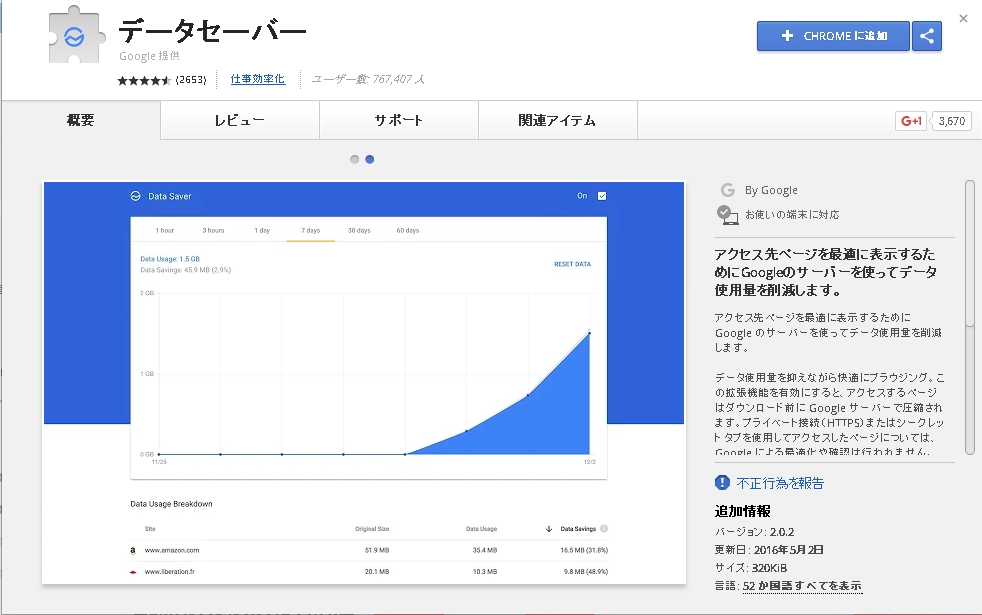Click the report abuse exclamation icon
Viewport: 982px width, 615px height.
[723, 483]
